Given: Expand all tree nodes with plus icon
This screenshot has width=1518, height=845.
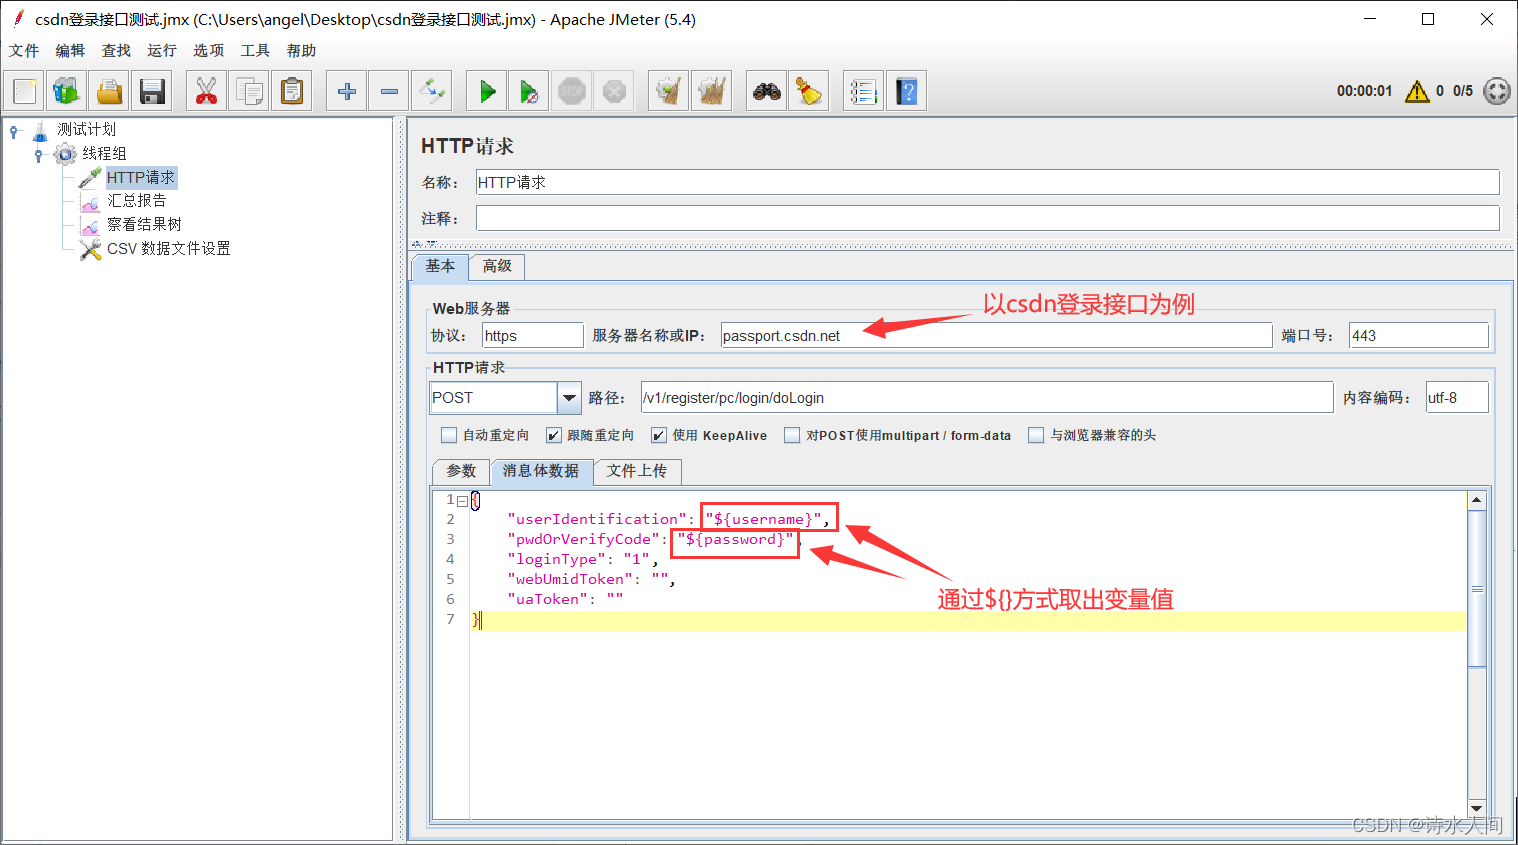Looking at the screenshot, I should coord(346,91).
